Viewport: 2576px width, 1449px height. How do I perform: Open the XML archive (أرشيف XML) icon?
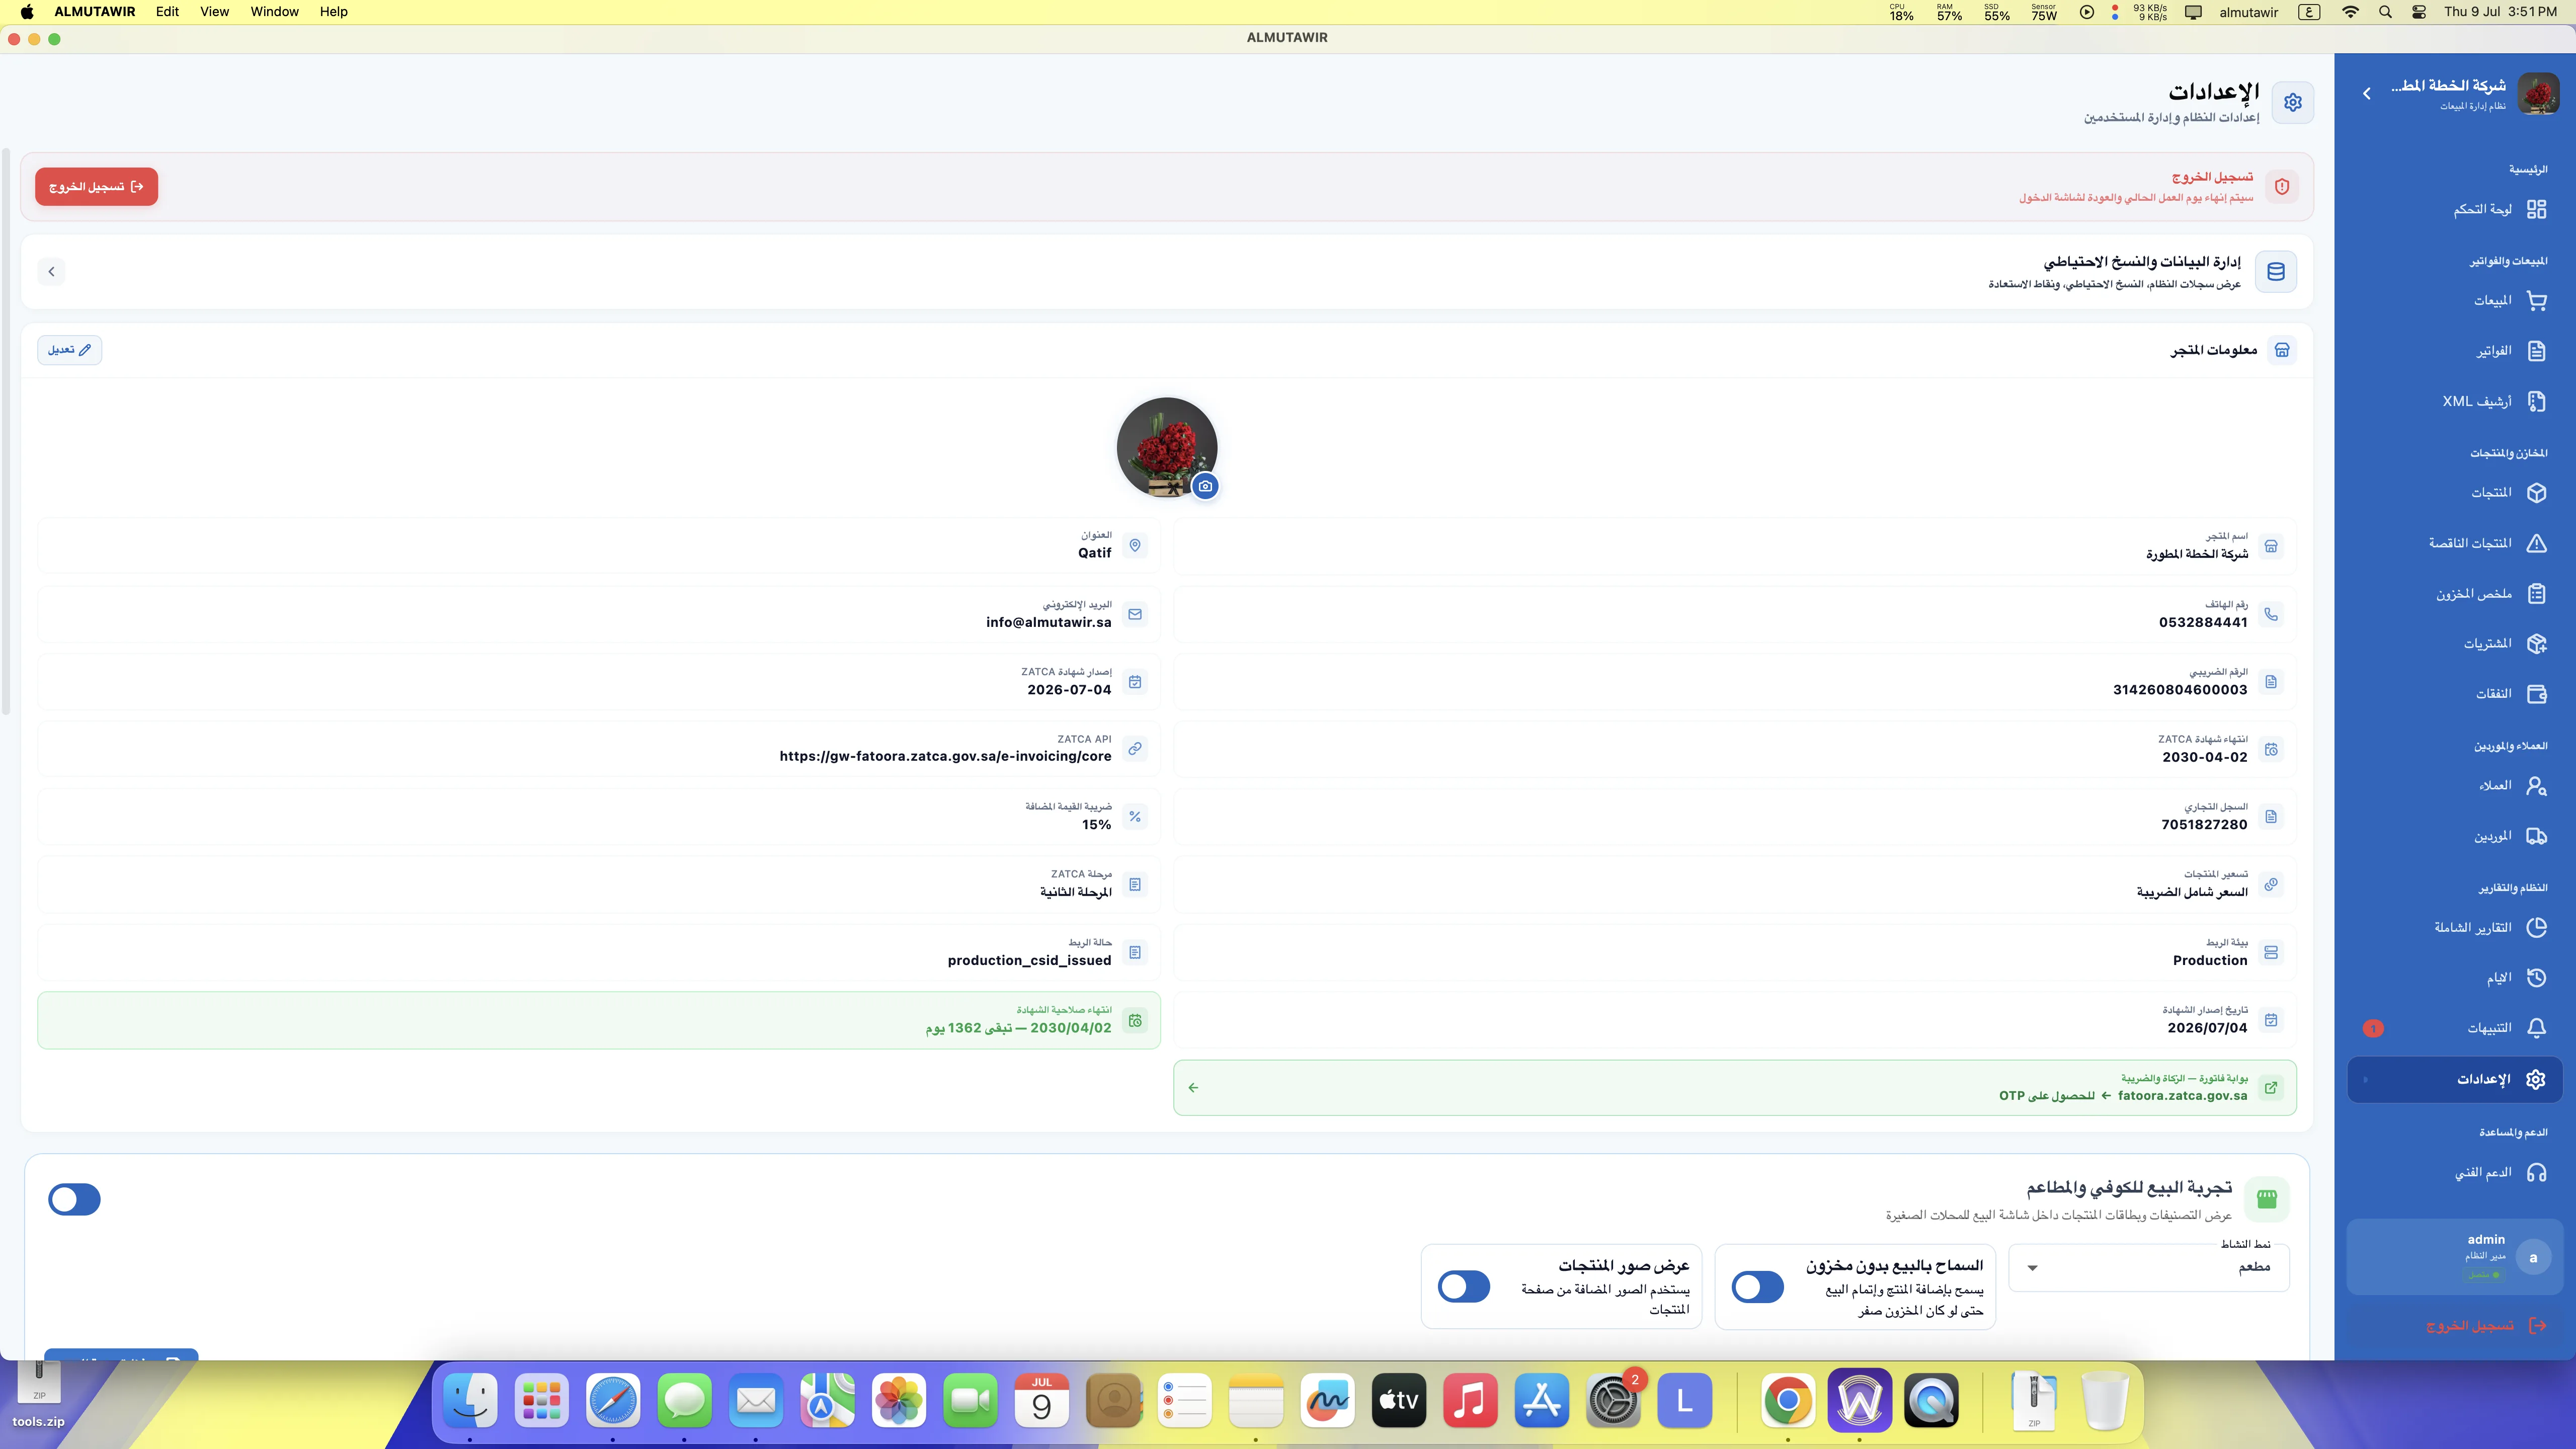[x=2536, y=401]
